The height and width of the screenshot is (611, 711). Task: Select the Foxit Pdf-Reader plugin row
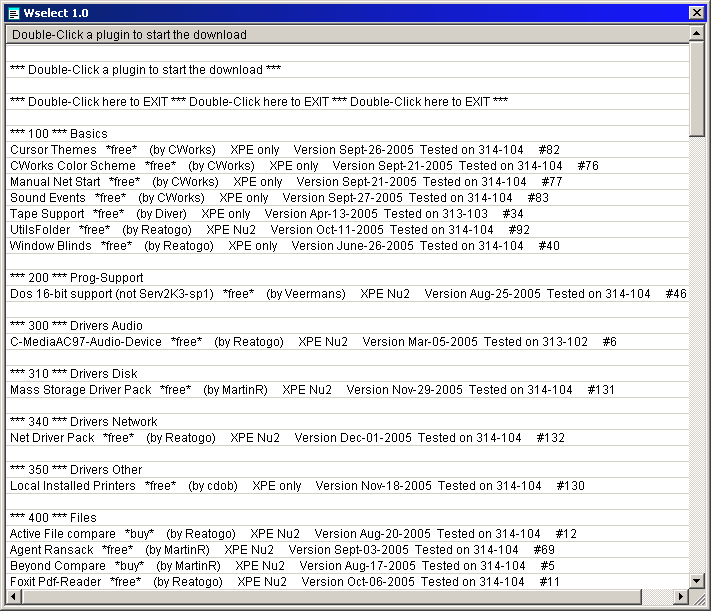(347, 582)
